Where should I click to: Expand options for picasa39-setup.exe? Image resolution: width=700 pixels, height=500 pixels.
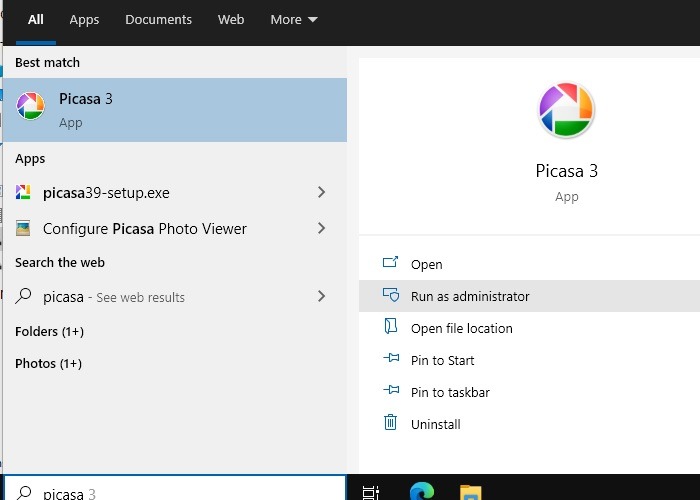point(321,192)
